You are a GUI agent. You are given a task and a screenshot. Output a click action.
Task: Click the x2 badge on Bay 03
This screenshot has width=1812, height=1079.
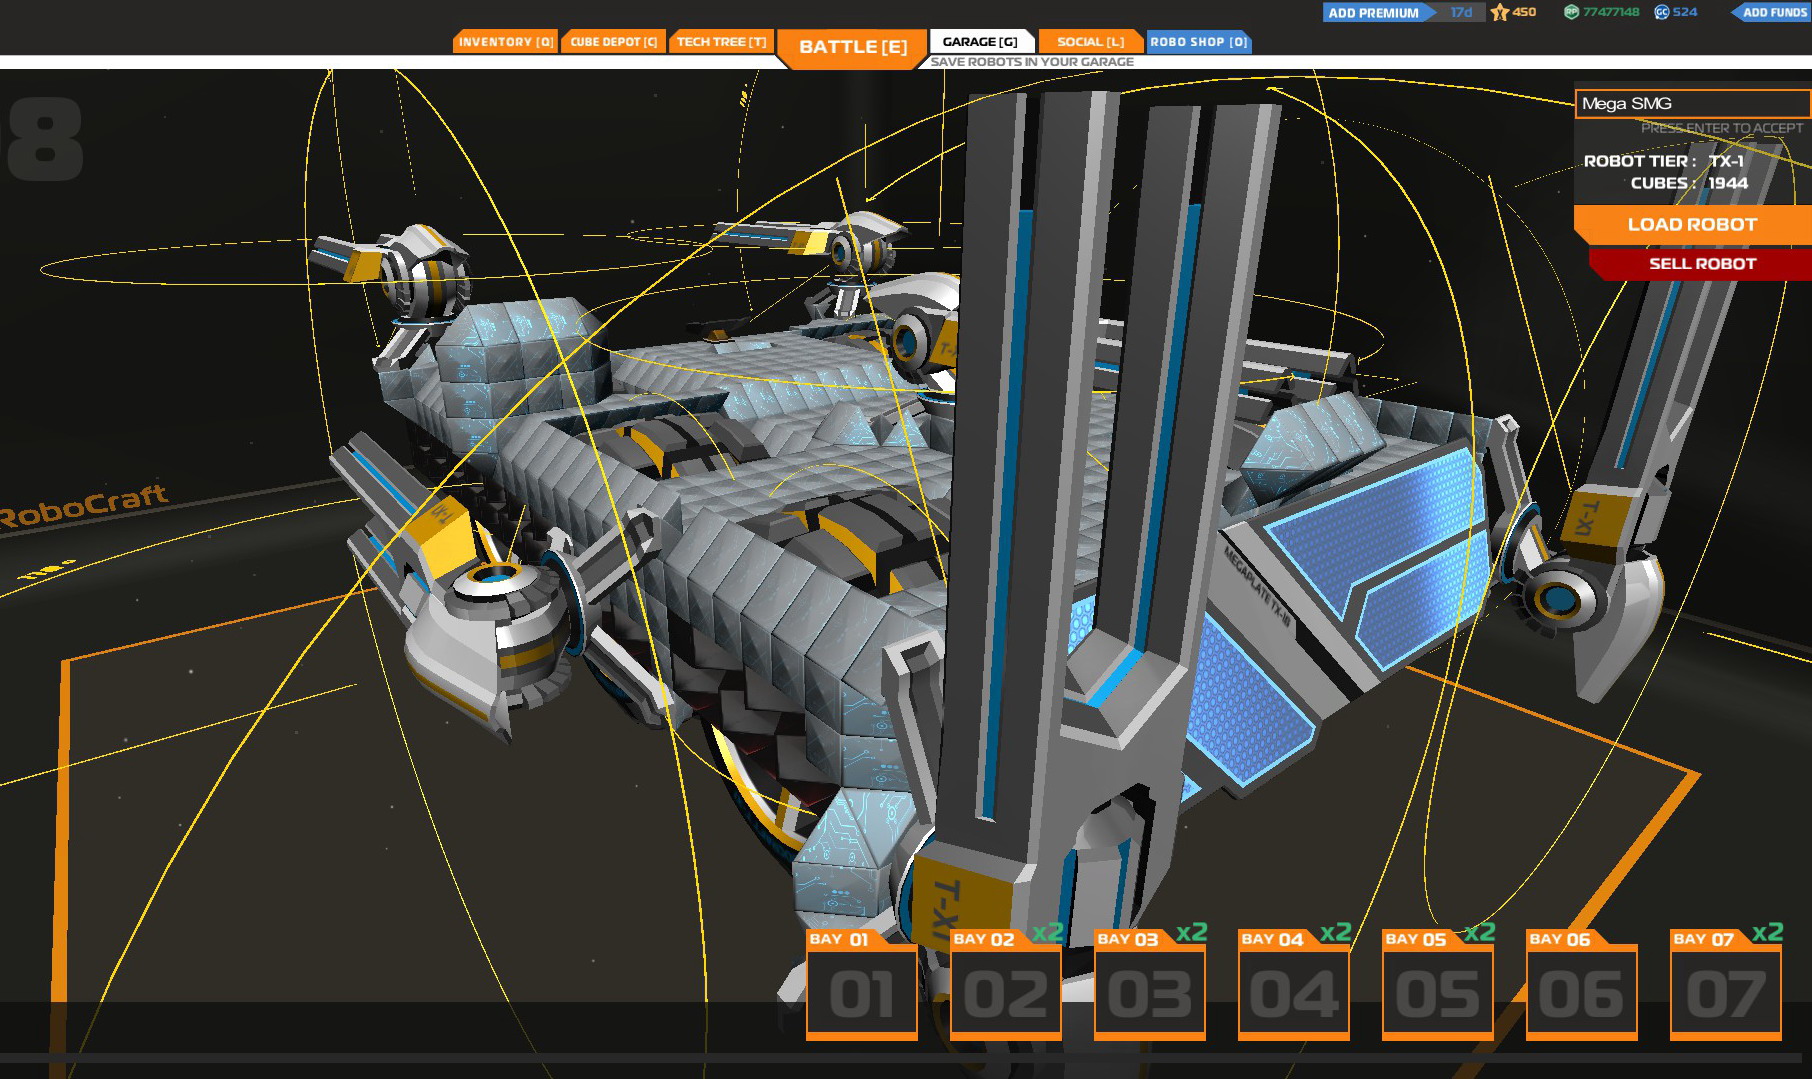pos(1192,933)
